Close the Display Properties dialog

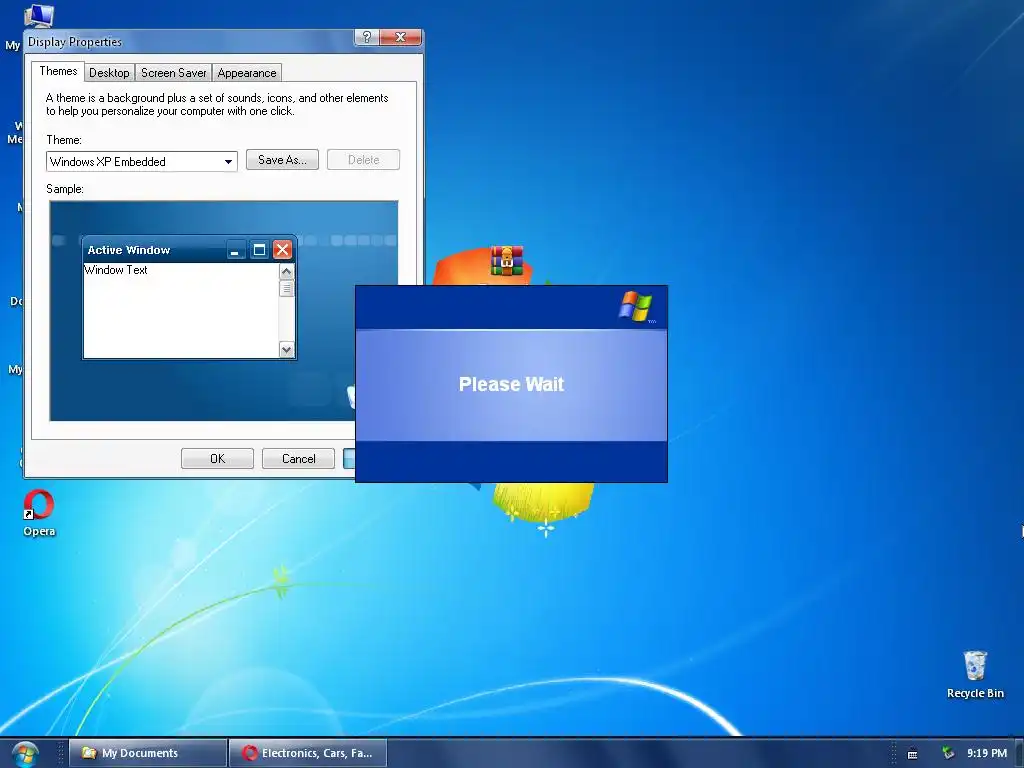(x=400, y=37)
